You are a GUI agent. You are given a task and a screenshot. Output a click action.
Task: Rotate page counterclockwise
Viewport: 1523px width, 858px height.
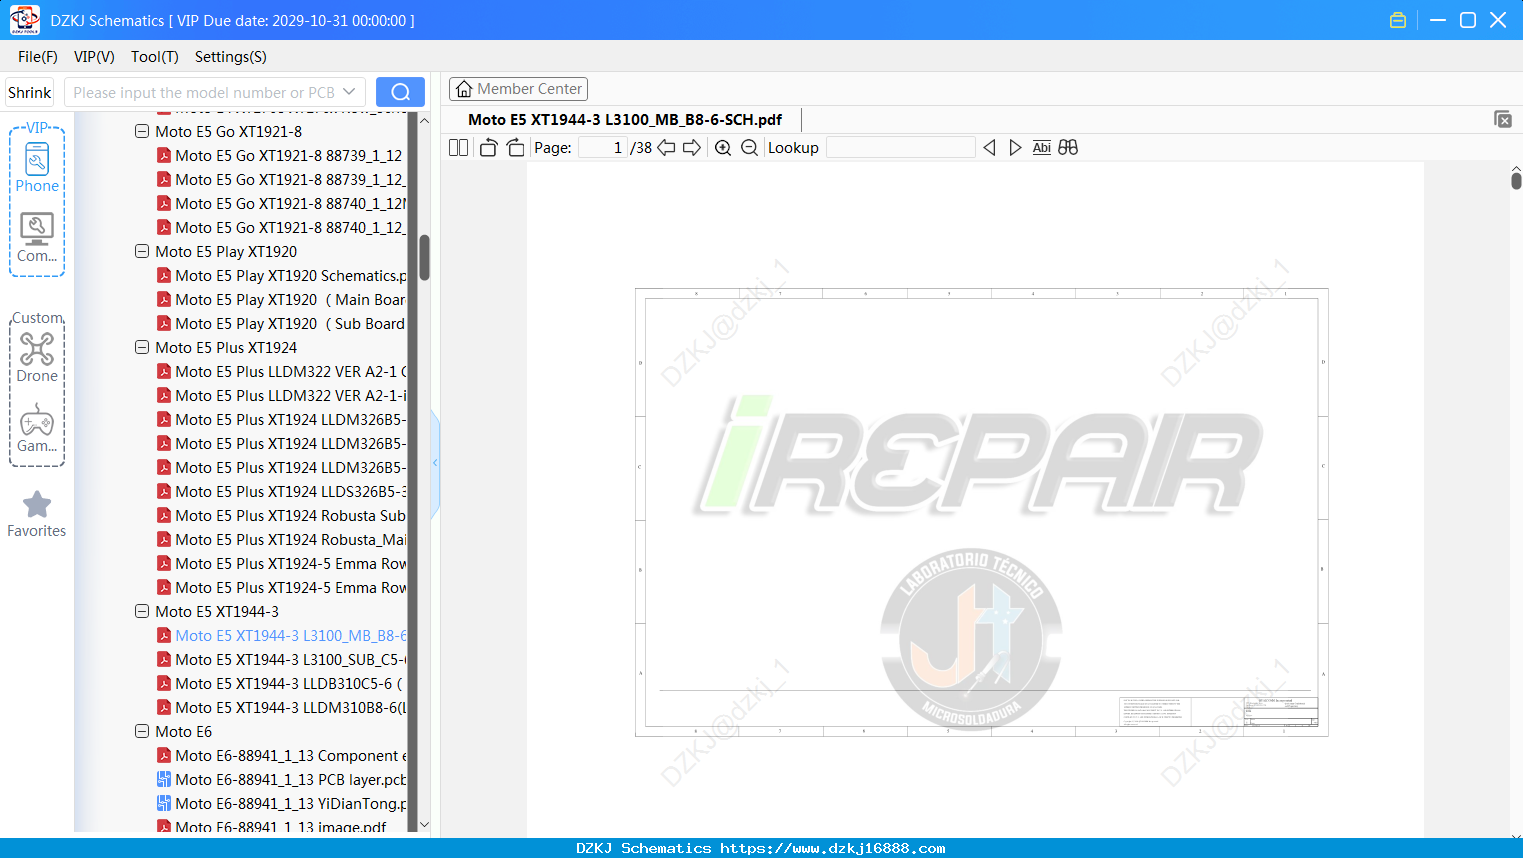488,147
